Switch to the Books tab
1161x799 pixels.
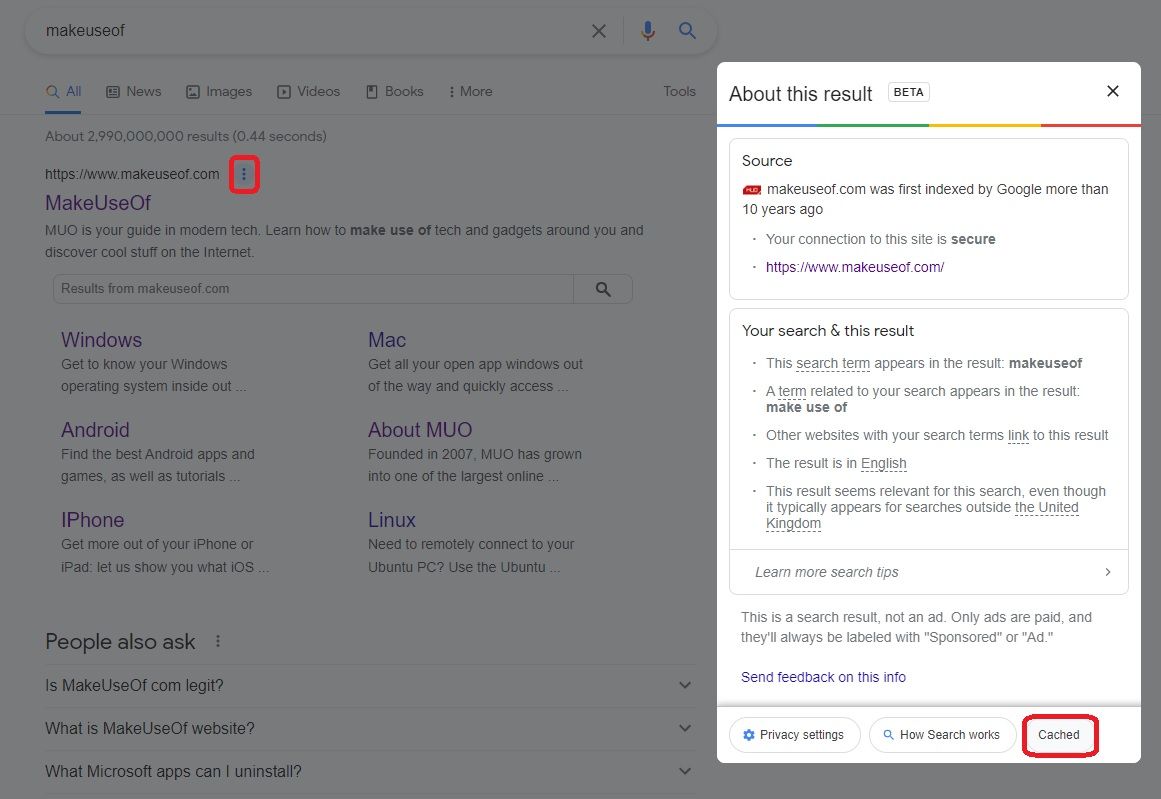(x=394, y=91)
